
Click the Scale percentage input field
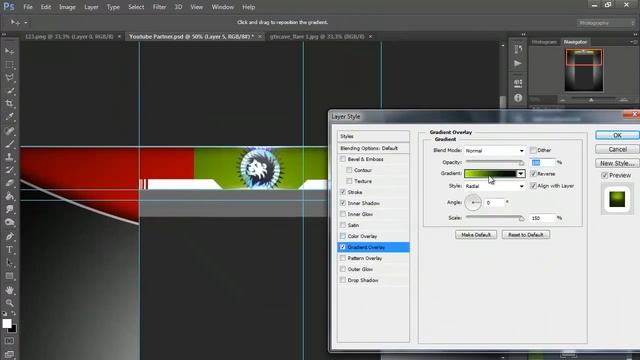tap(542, 218)
